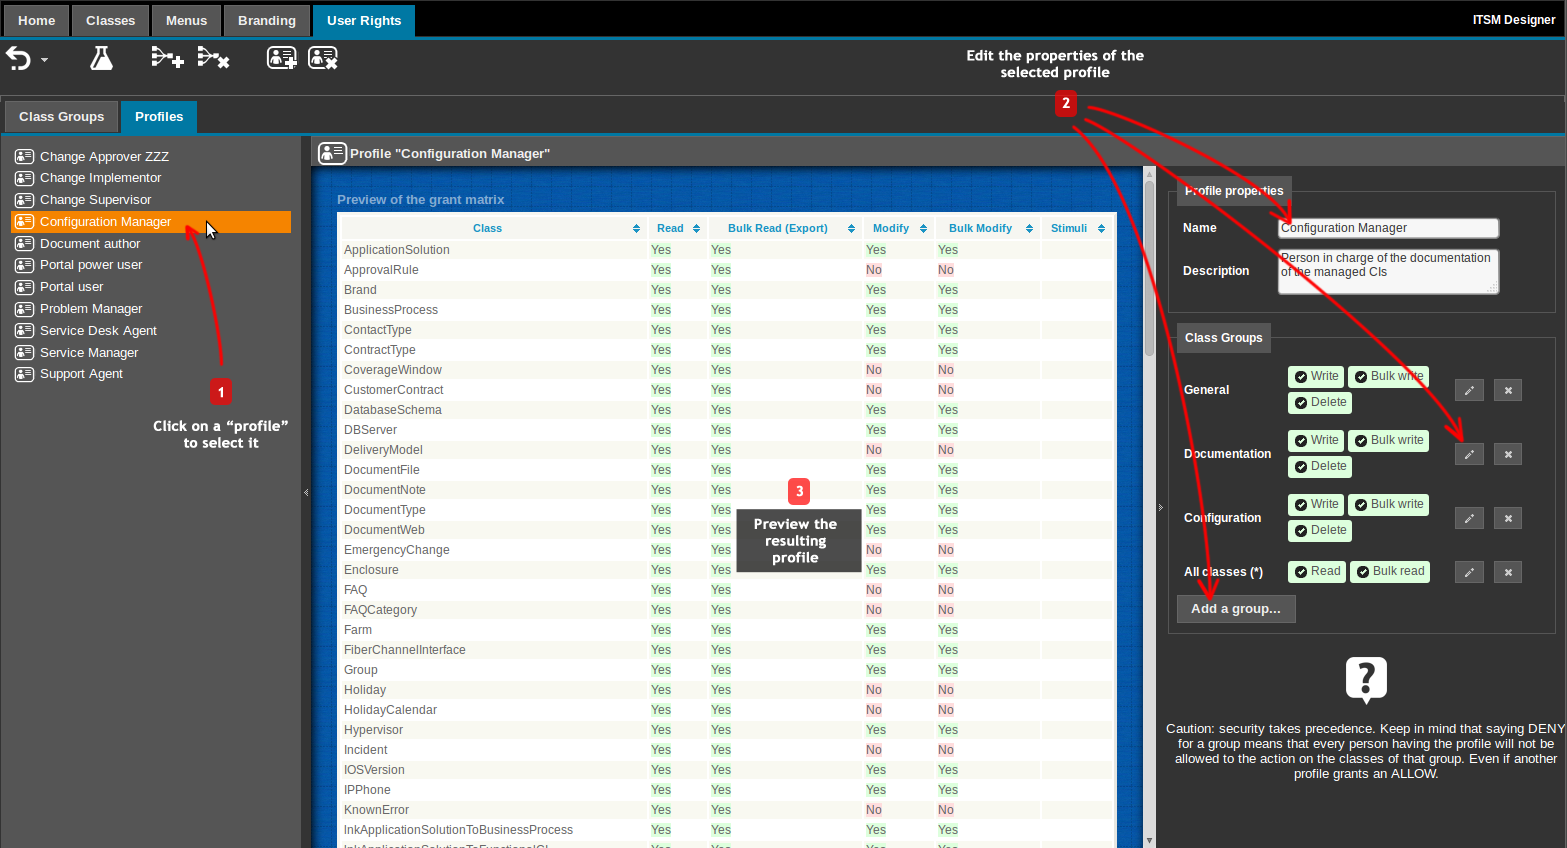Click the add new profile icon
Image resolution: width=1567 pixels, height=848 pixels.
281,58
